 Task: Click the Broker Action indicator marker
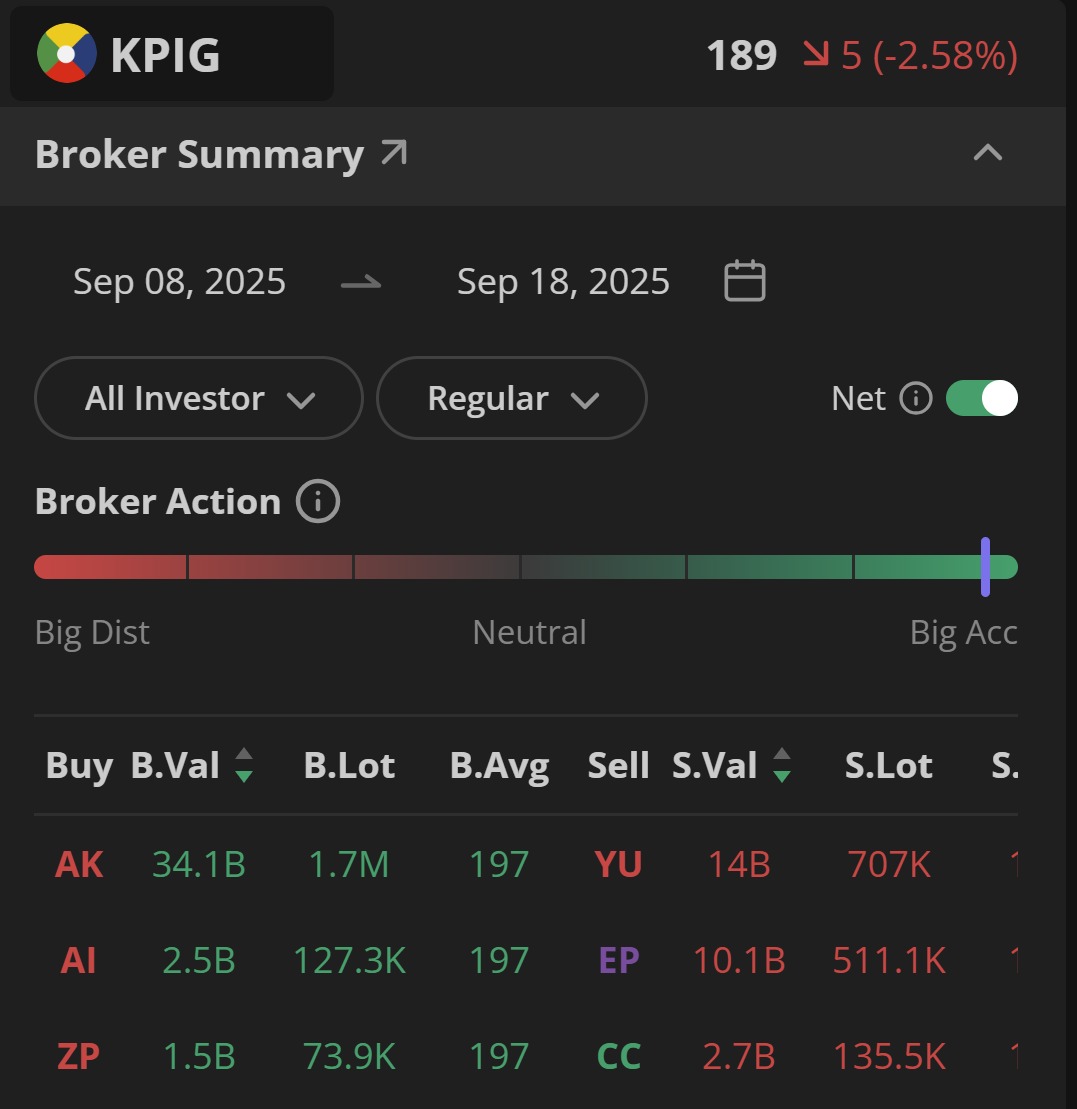pyautogui.click(x=985, y=567)
